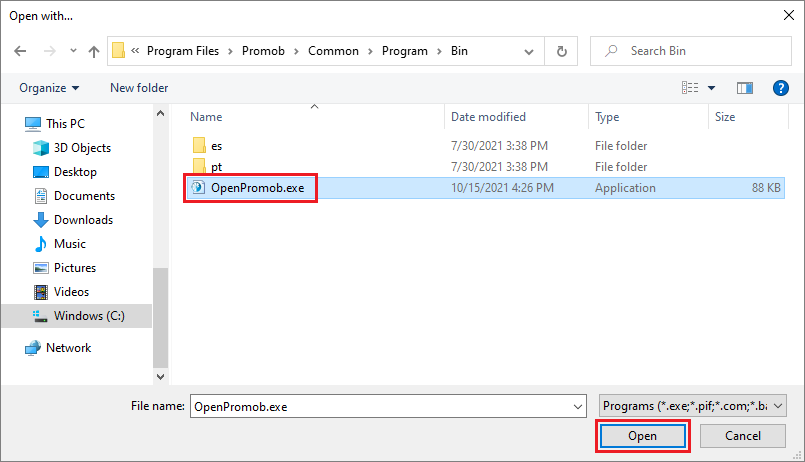805x462 pixels.
Task: Select Videos in the sidebar
Action: (71, 292)
